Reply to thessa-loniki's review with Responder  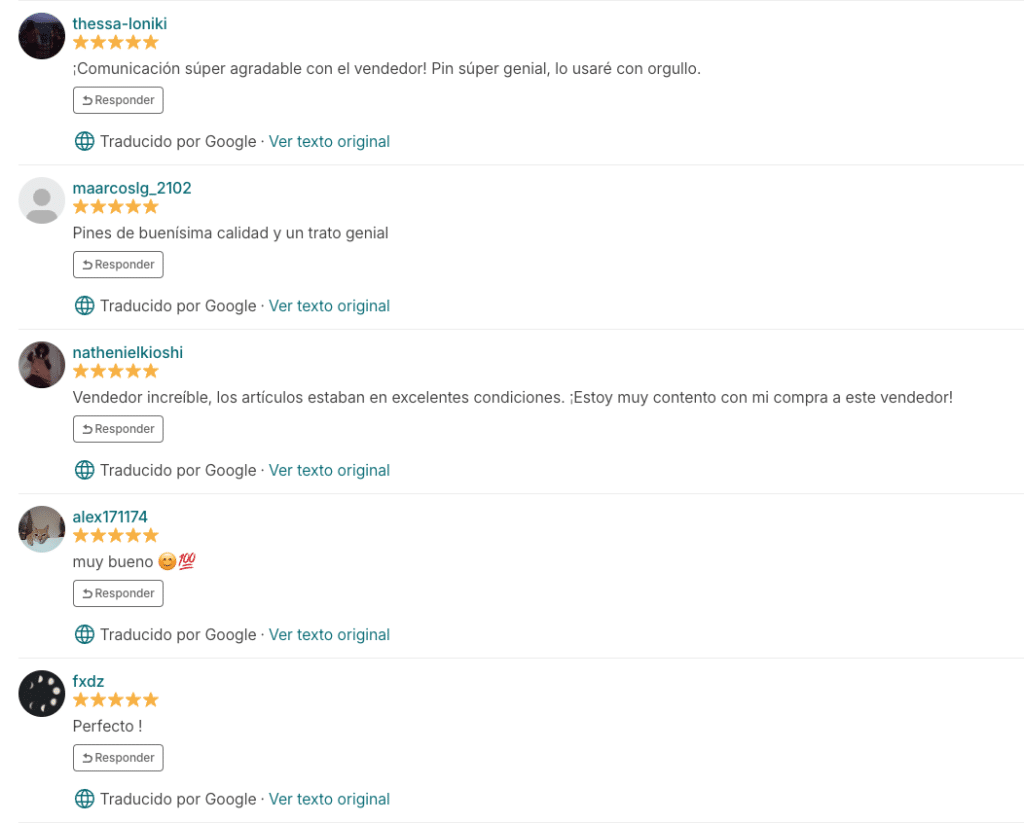(x=118, y=100)
